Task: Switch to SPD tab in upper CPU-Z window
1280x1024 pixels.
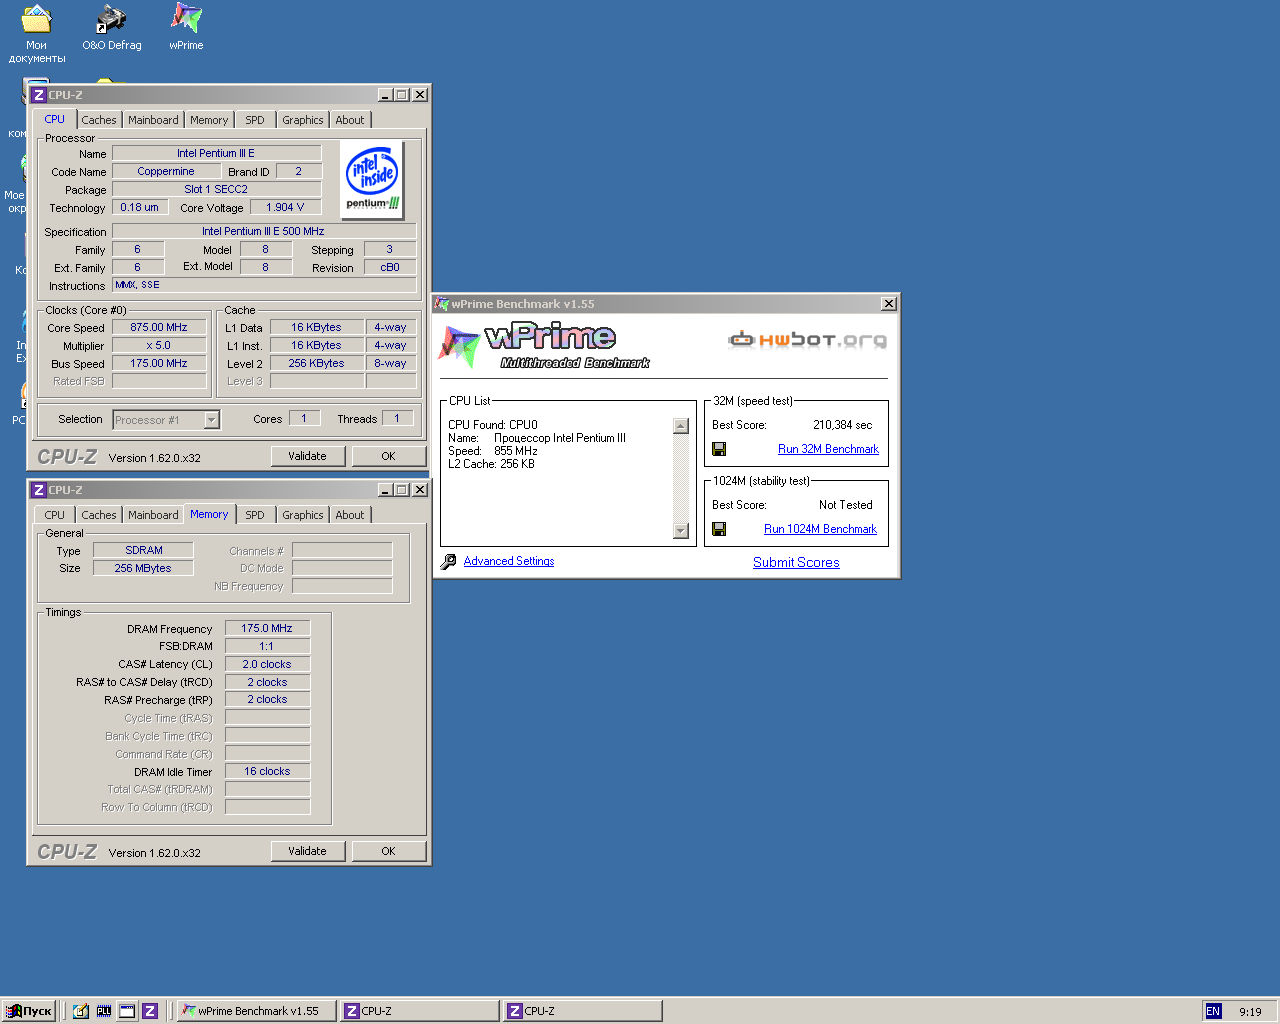Action: (x=255, y=120)
